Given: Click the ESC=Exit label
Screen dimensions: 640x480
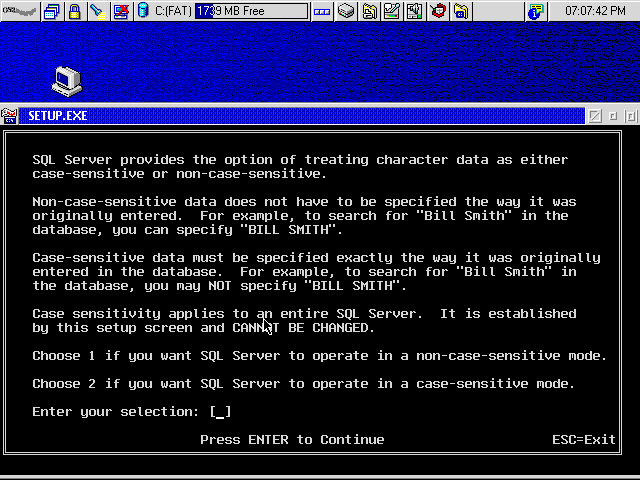Looking at the screenshot, I should coord(584,440).
